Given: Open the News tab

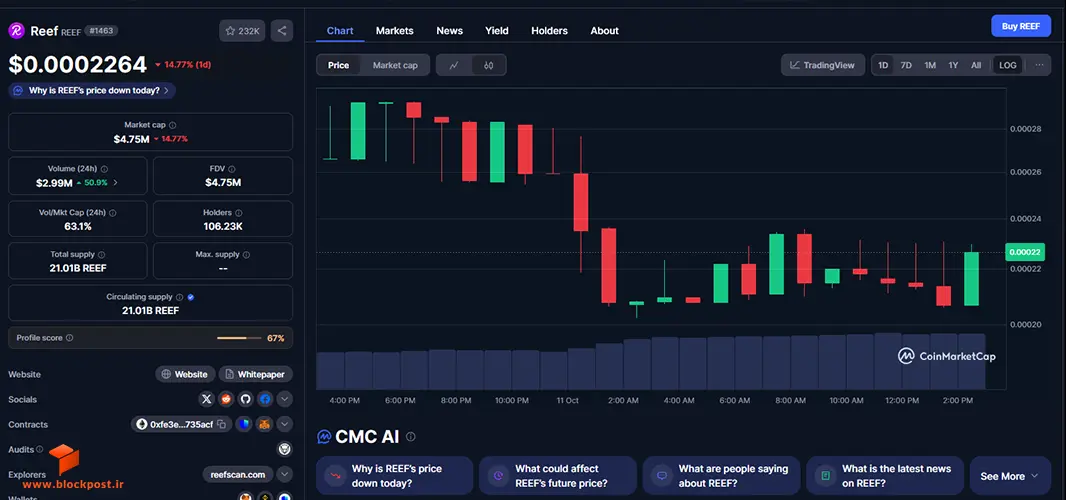Looking at the screenshot, I should (x=449, y=31).
